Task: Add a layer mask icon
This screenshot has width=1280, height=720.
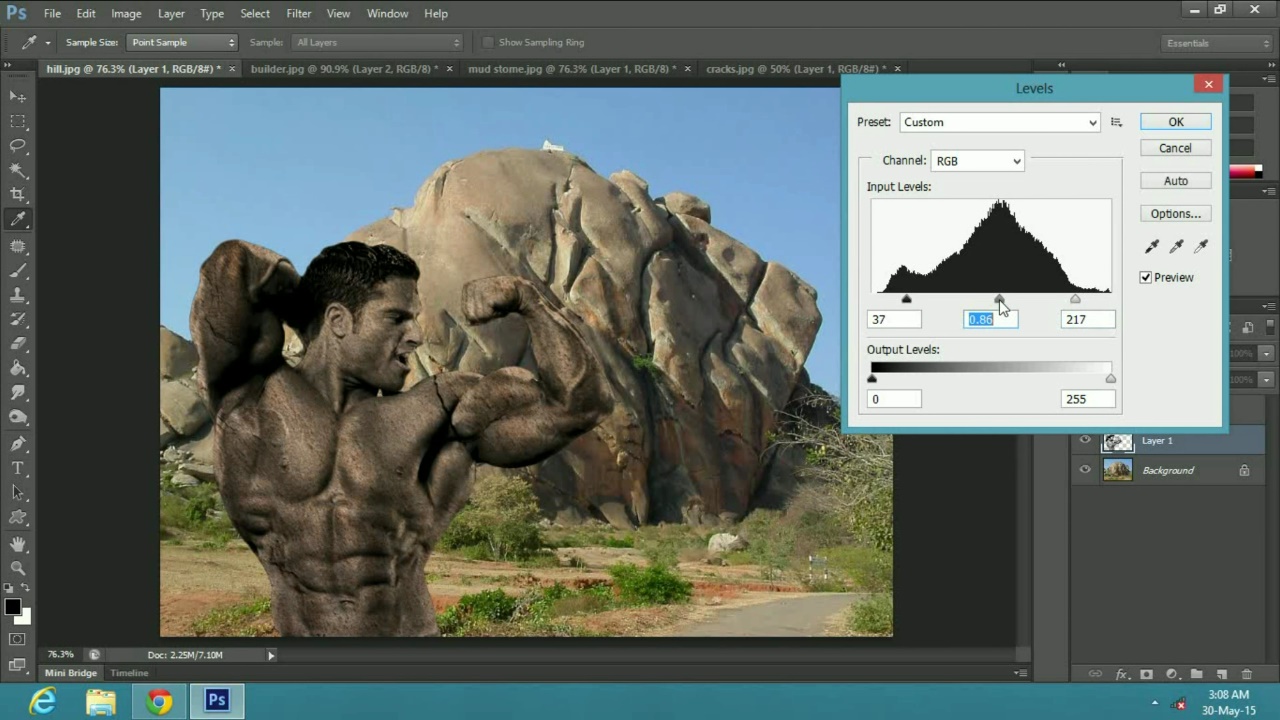Action: click(x=1147, y=675)
